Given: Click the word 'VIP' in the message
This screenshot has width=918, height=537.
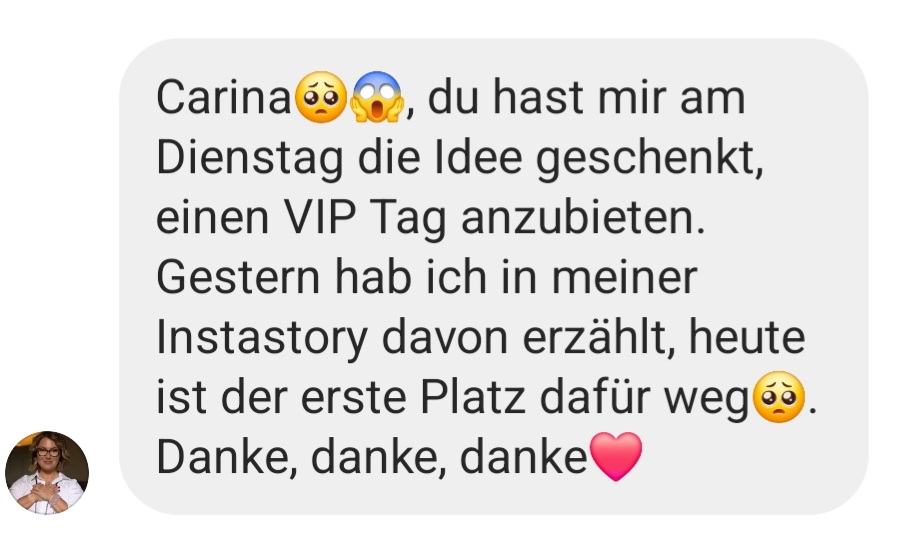Looking at the screenshot, I should 320,218.
